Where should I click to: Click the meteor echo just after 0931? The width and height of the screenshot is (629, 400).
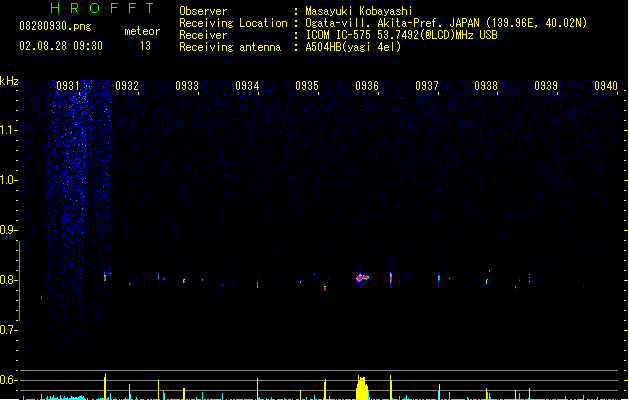tap(105, 276)
